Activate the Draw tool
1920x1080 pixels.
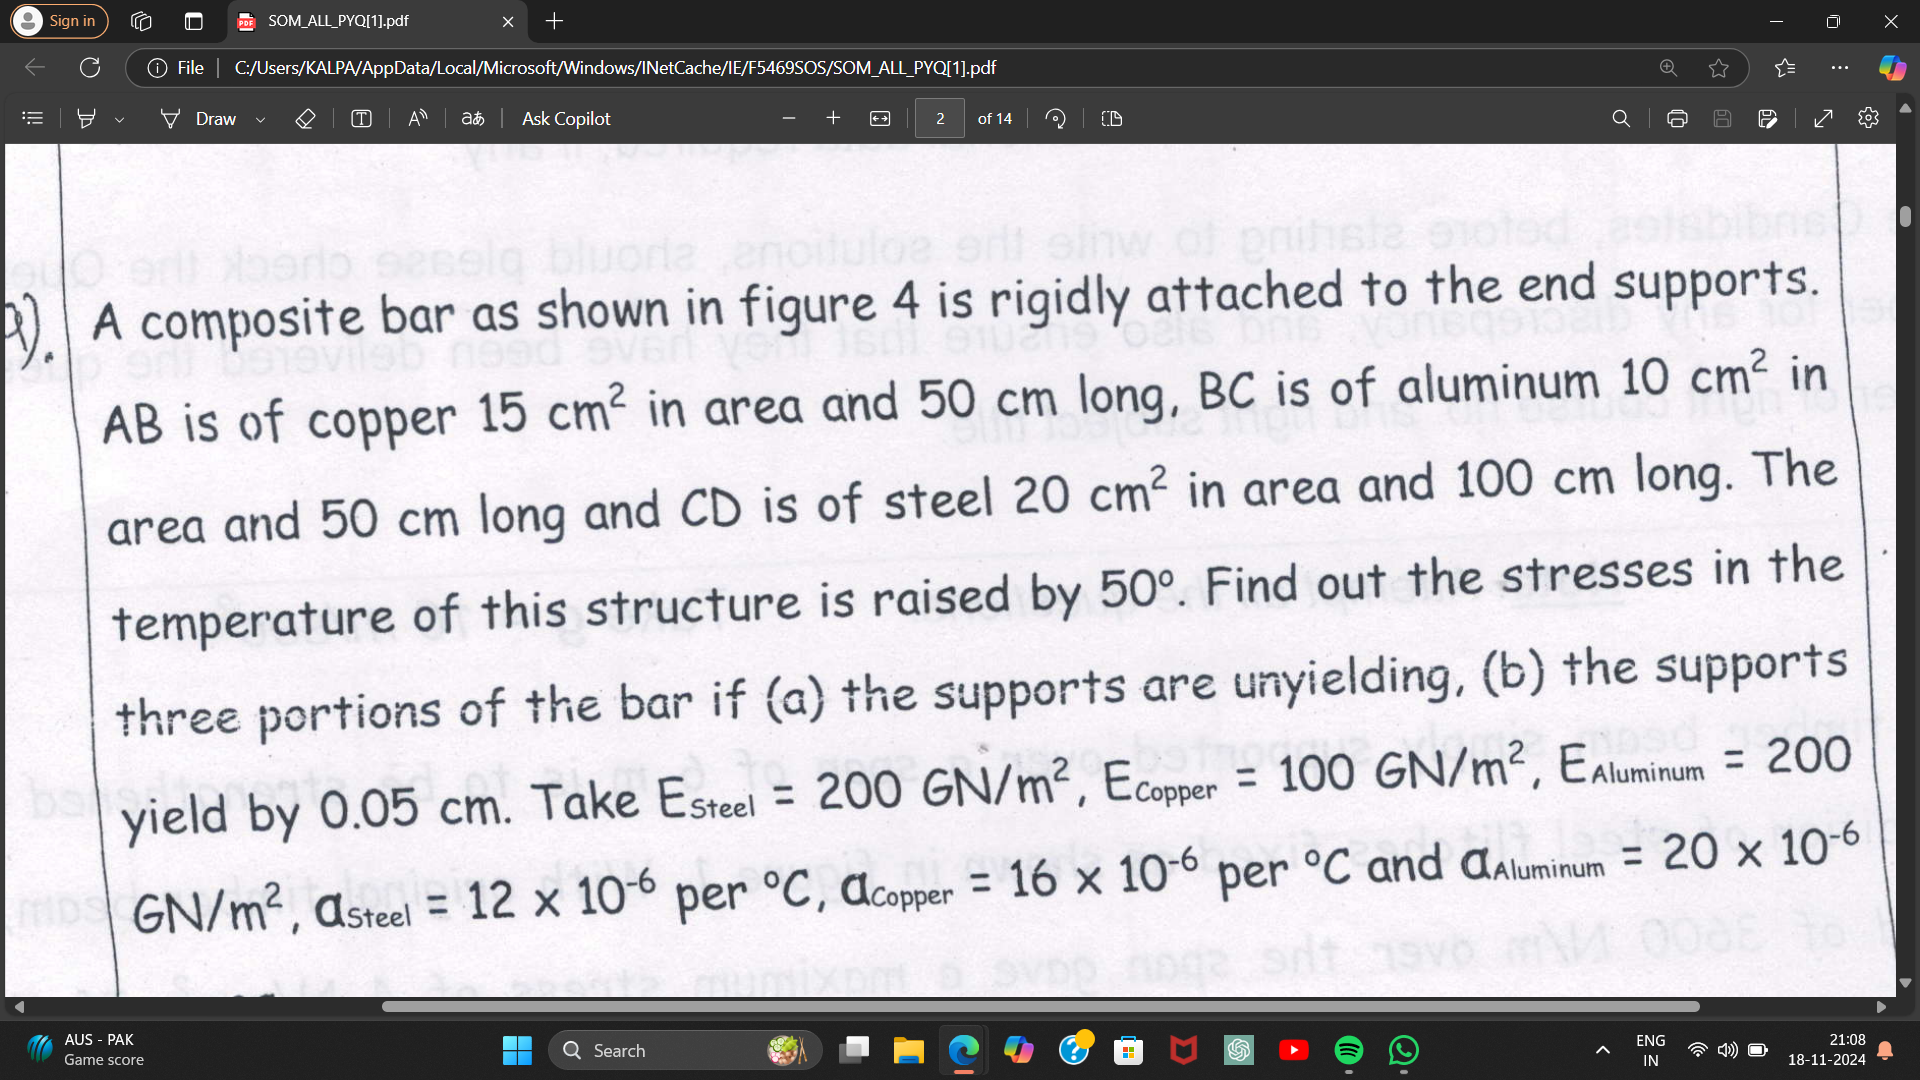coord(200,118)
